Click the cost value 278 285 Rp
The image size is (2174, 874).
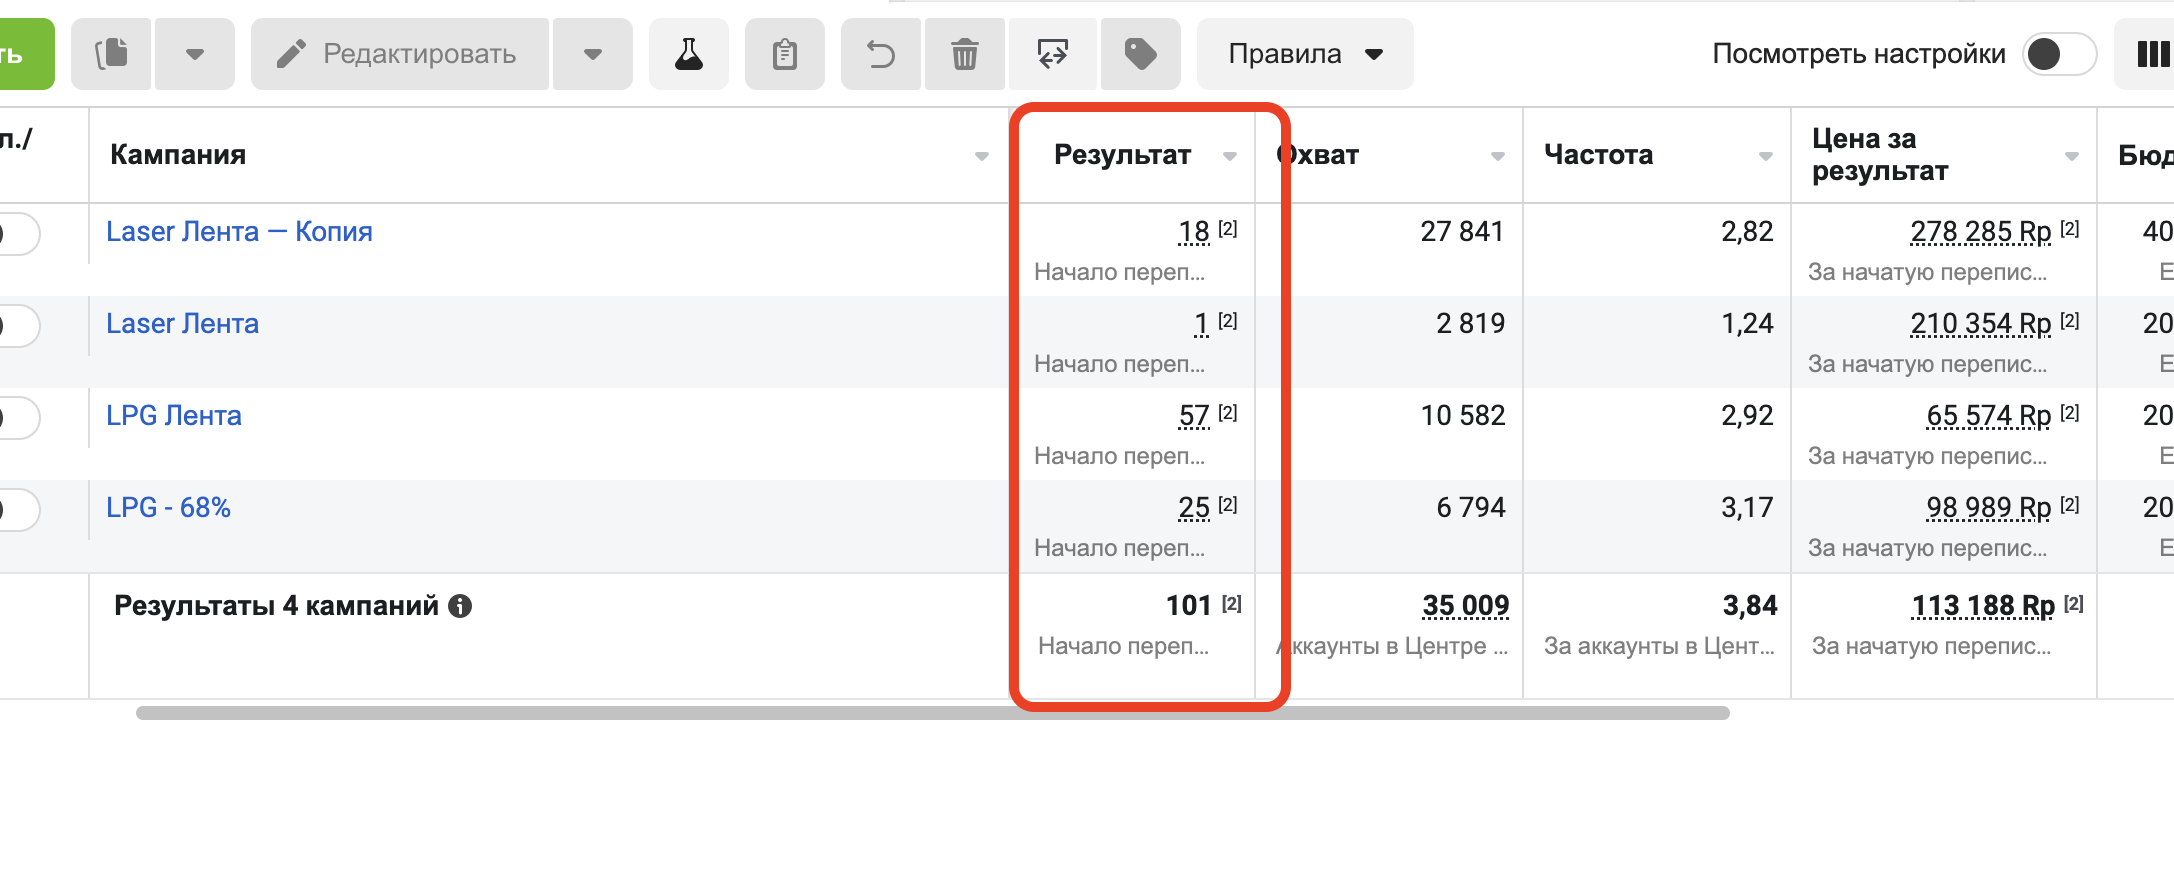point(1981,232)
